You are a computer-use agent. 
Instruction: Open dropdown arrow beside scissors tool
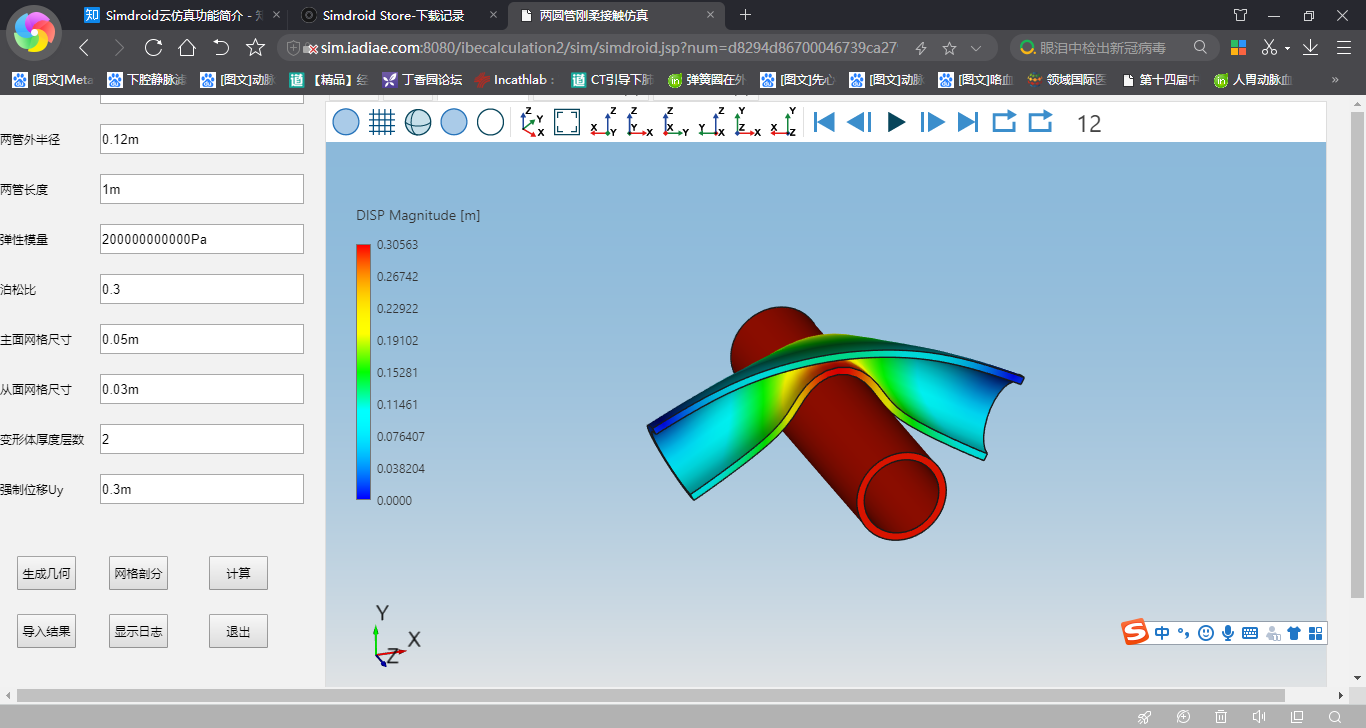(1287, 48)
